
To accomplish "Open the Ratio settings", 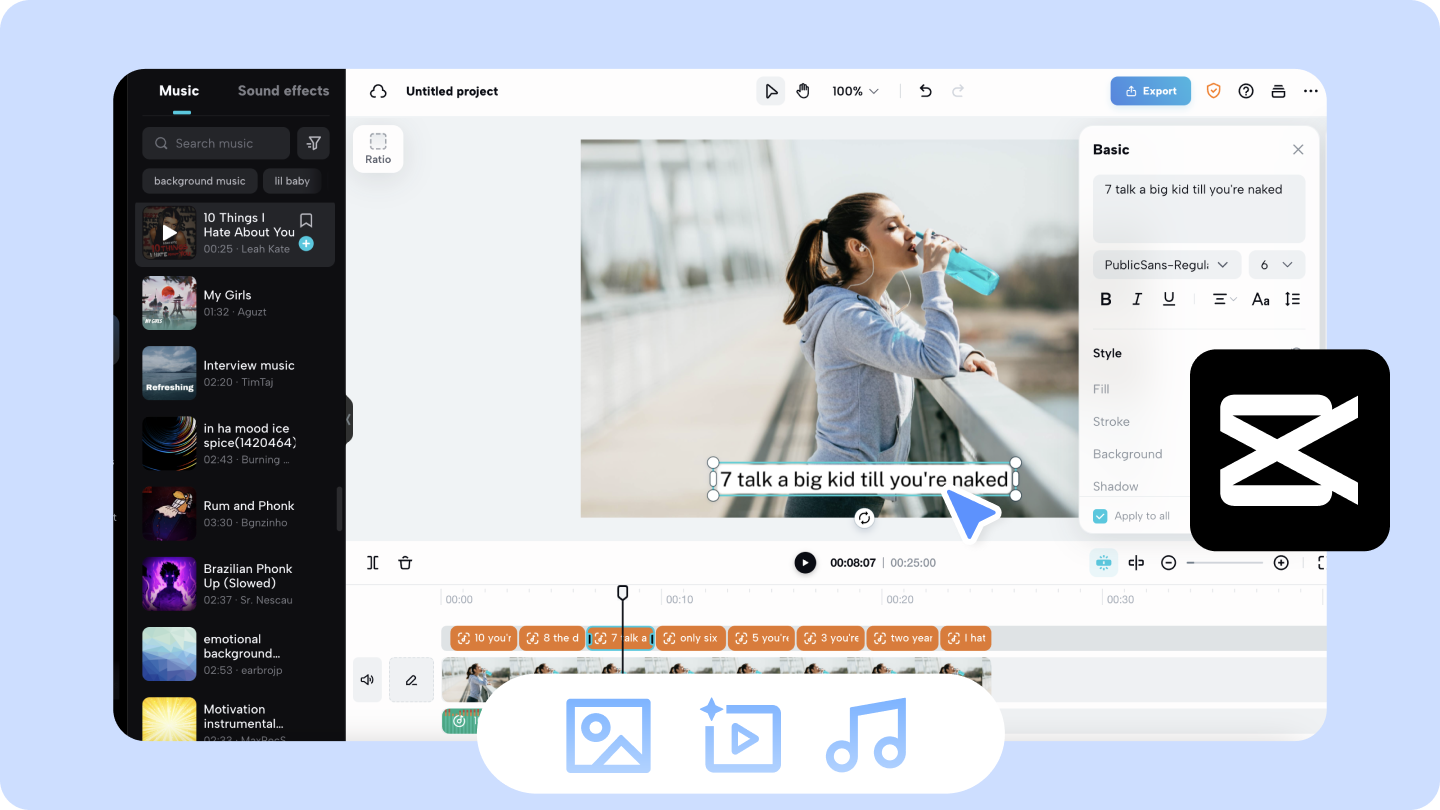I will tap(378, 149).
